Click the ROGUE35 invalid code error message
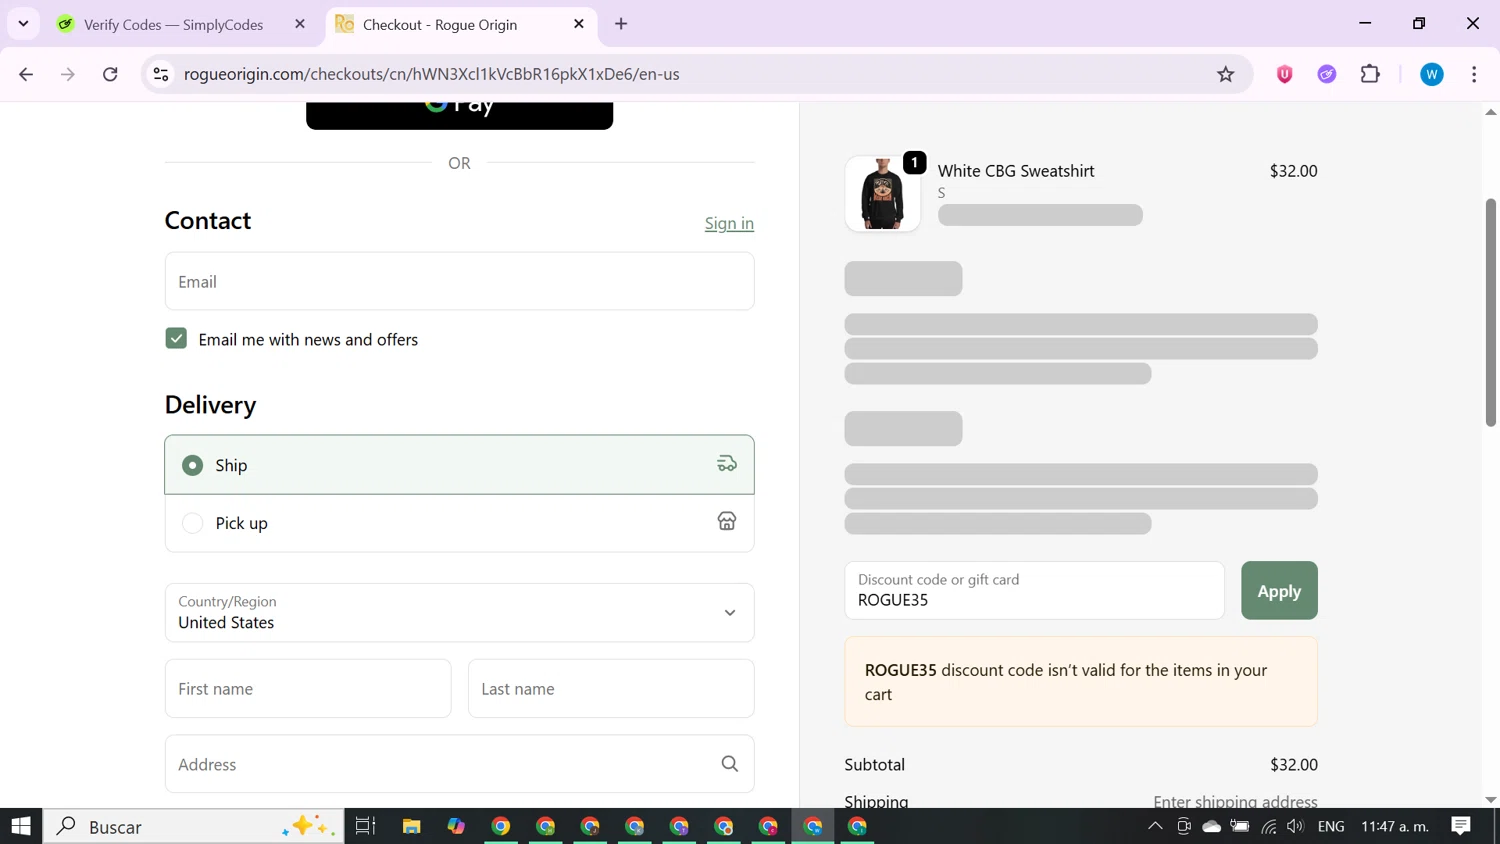This screenshot has width=1500, height=844. point(1081,682)
